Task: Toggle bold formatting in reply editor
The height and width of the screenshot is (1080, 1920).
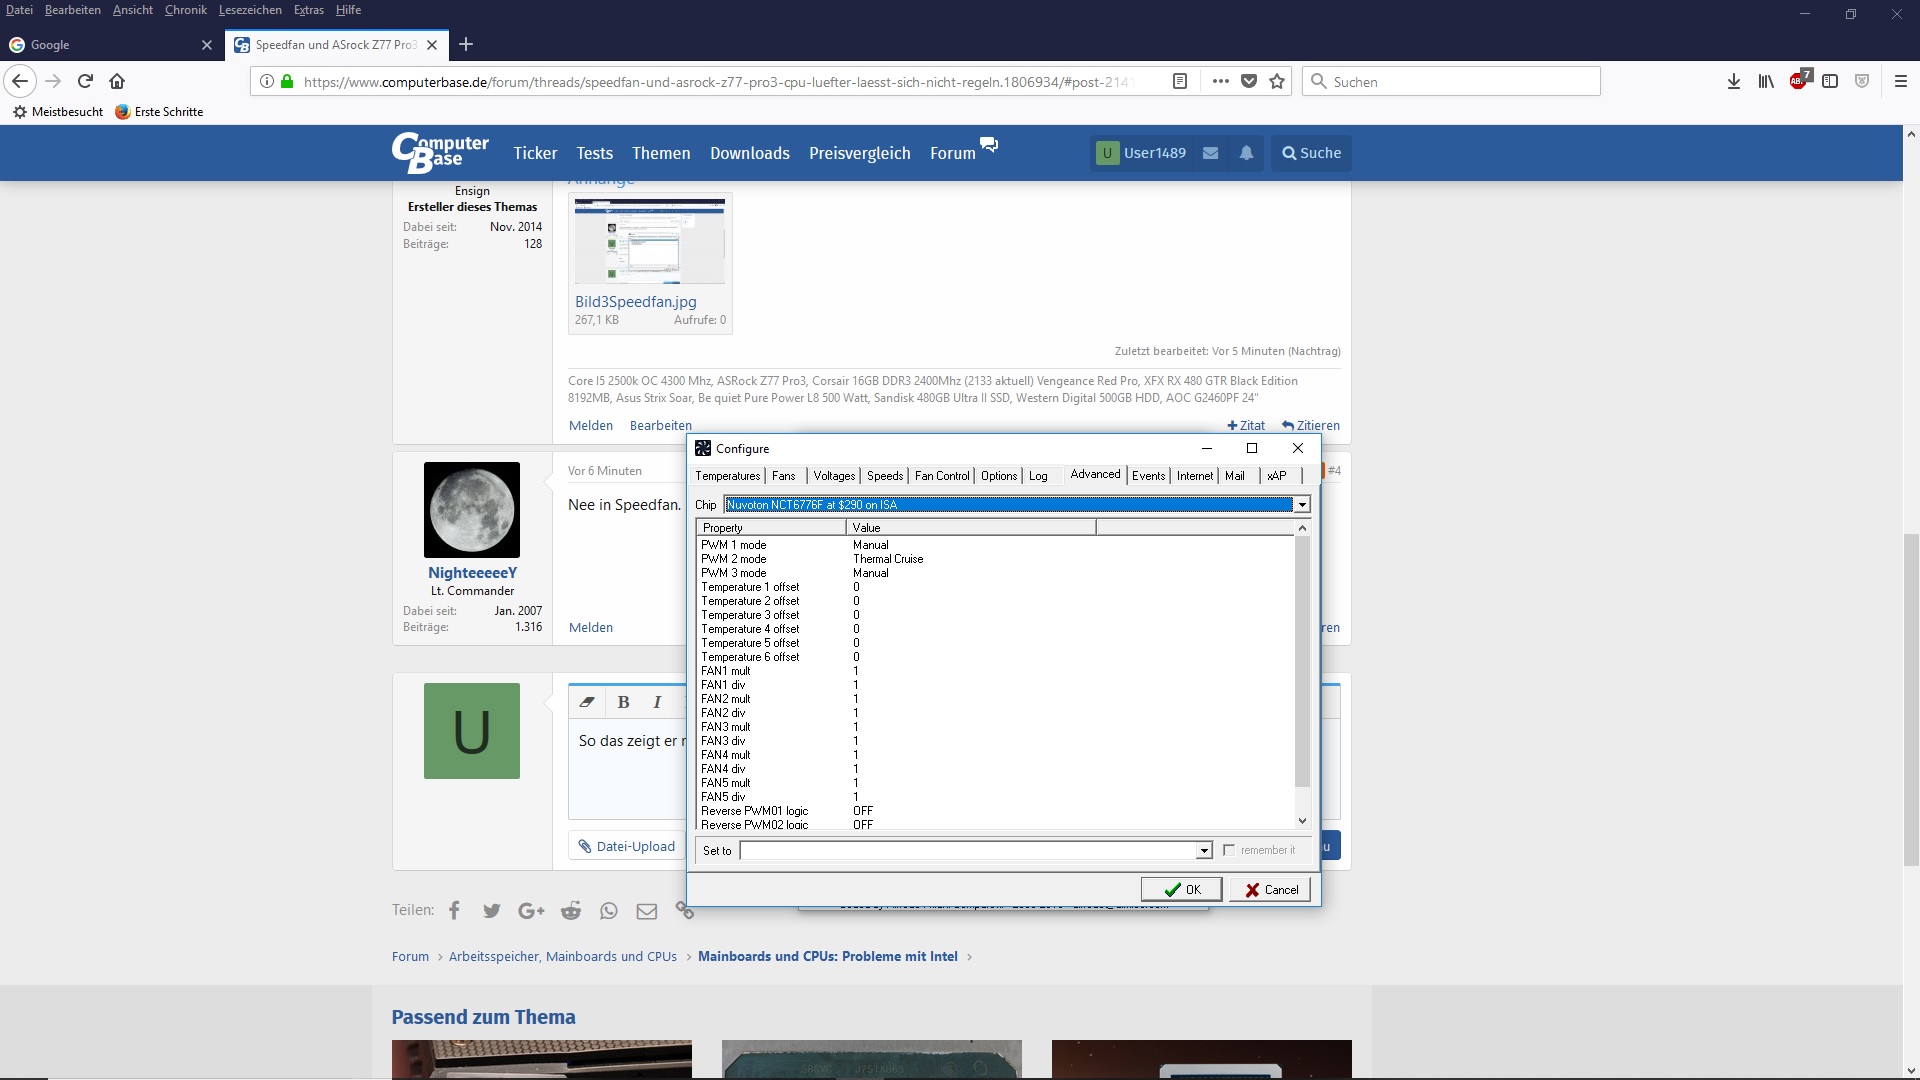Action: pos(623,702)
